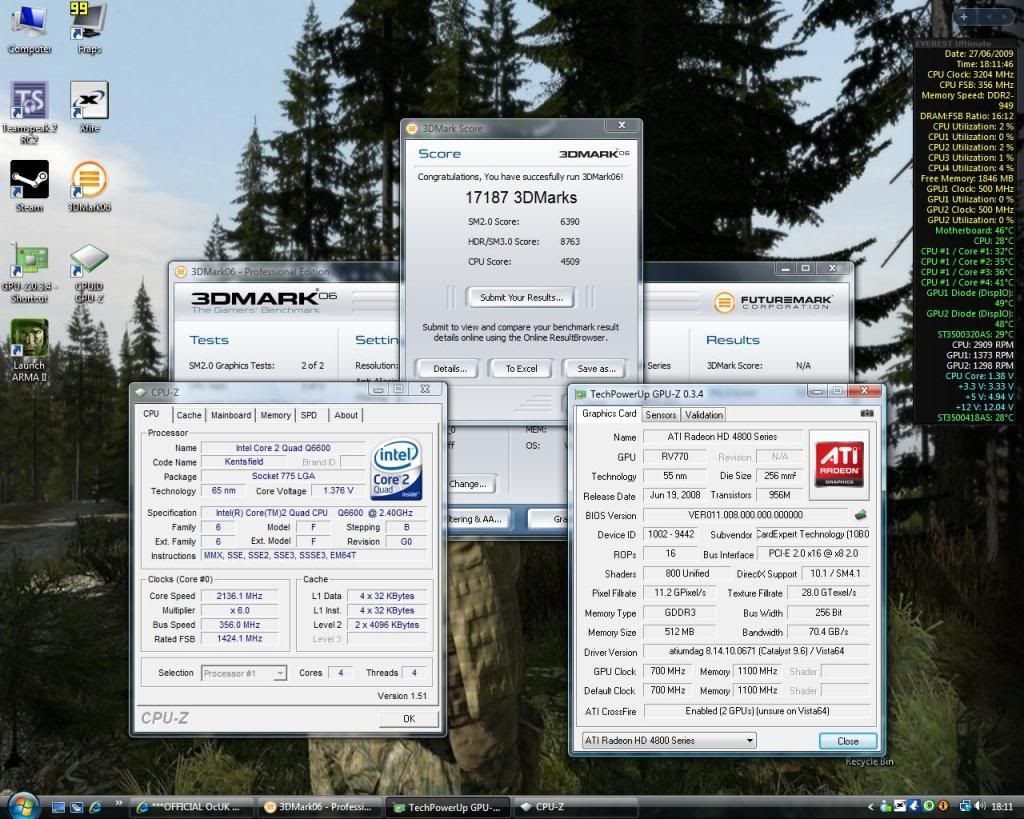Open the volume icon in system tray
This screenshot has width=1024, height=819.
980,807
